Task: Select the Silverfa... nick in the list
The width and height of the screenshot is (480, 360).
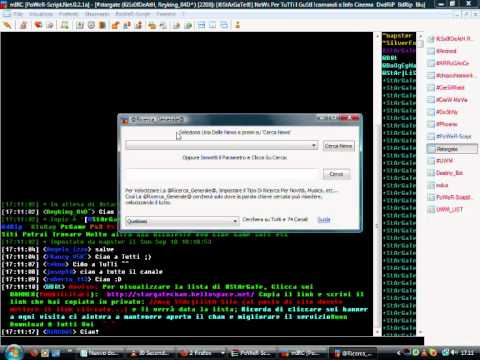Action: (399, 43)
